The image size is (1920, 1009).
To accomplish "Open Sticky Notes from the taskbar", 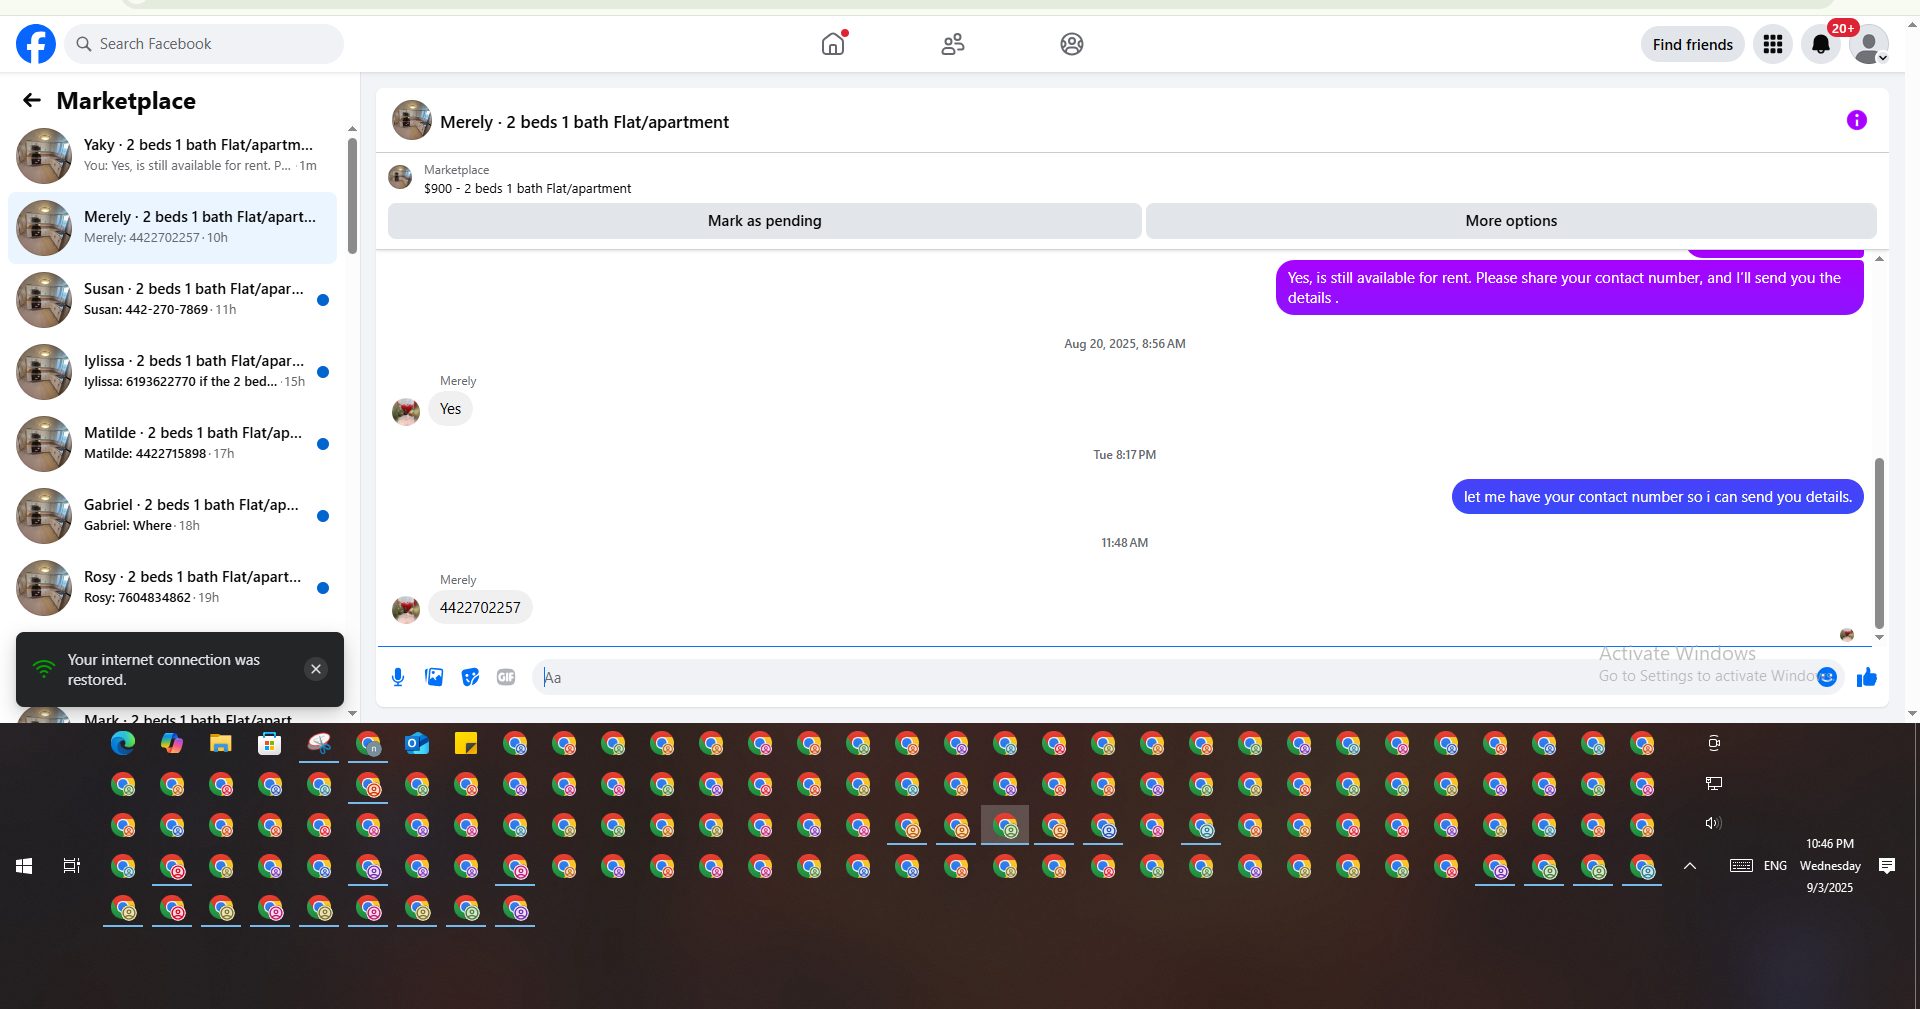I will 466,744.
